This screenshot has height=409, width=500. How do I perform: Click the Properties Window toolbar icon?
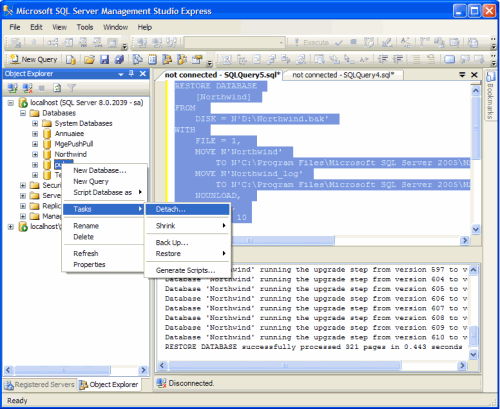(x=197, y=59)
